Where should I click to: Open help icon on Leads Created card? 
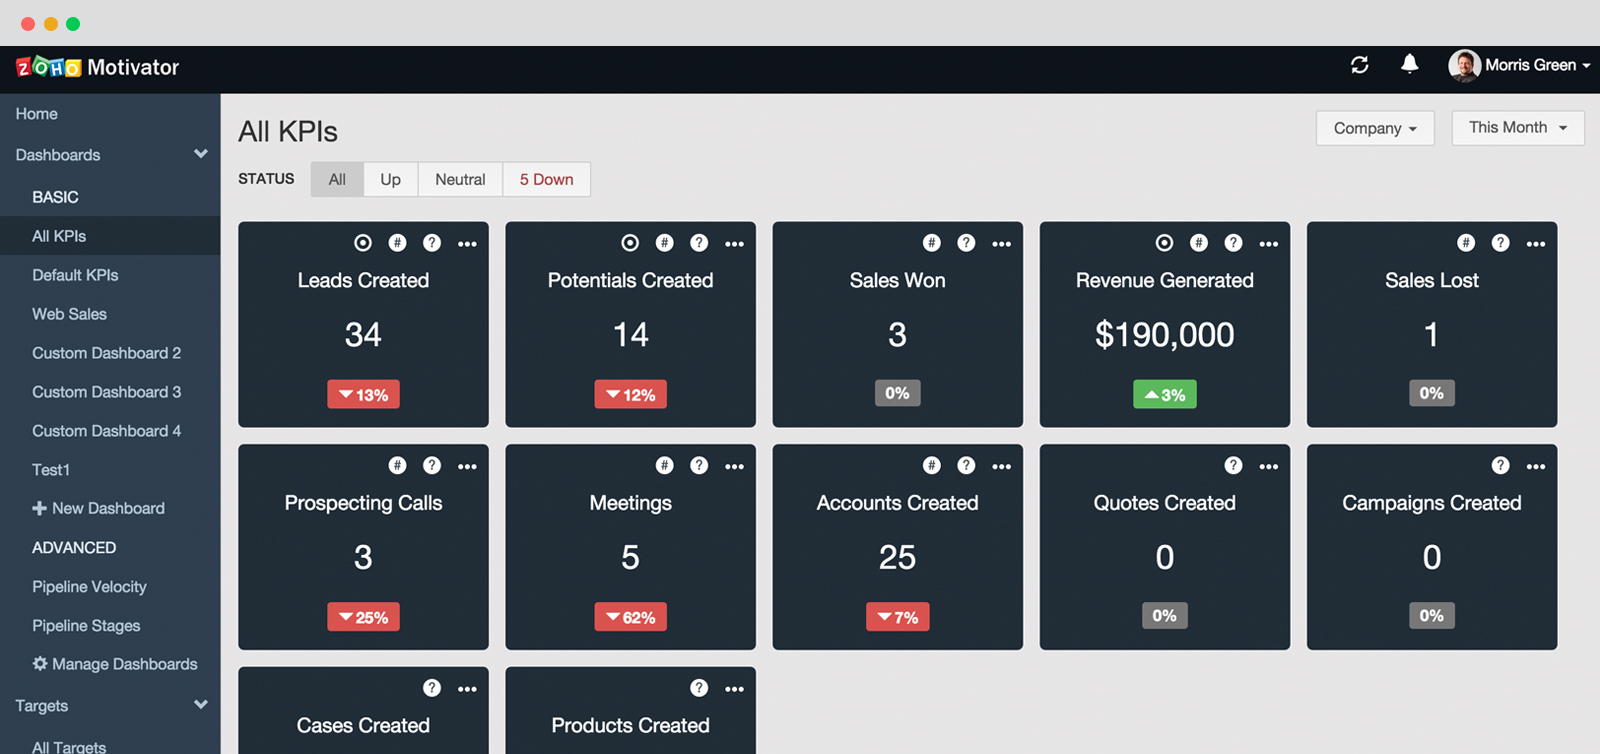[x=432, y=243]
